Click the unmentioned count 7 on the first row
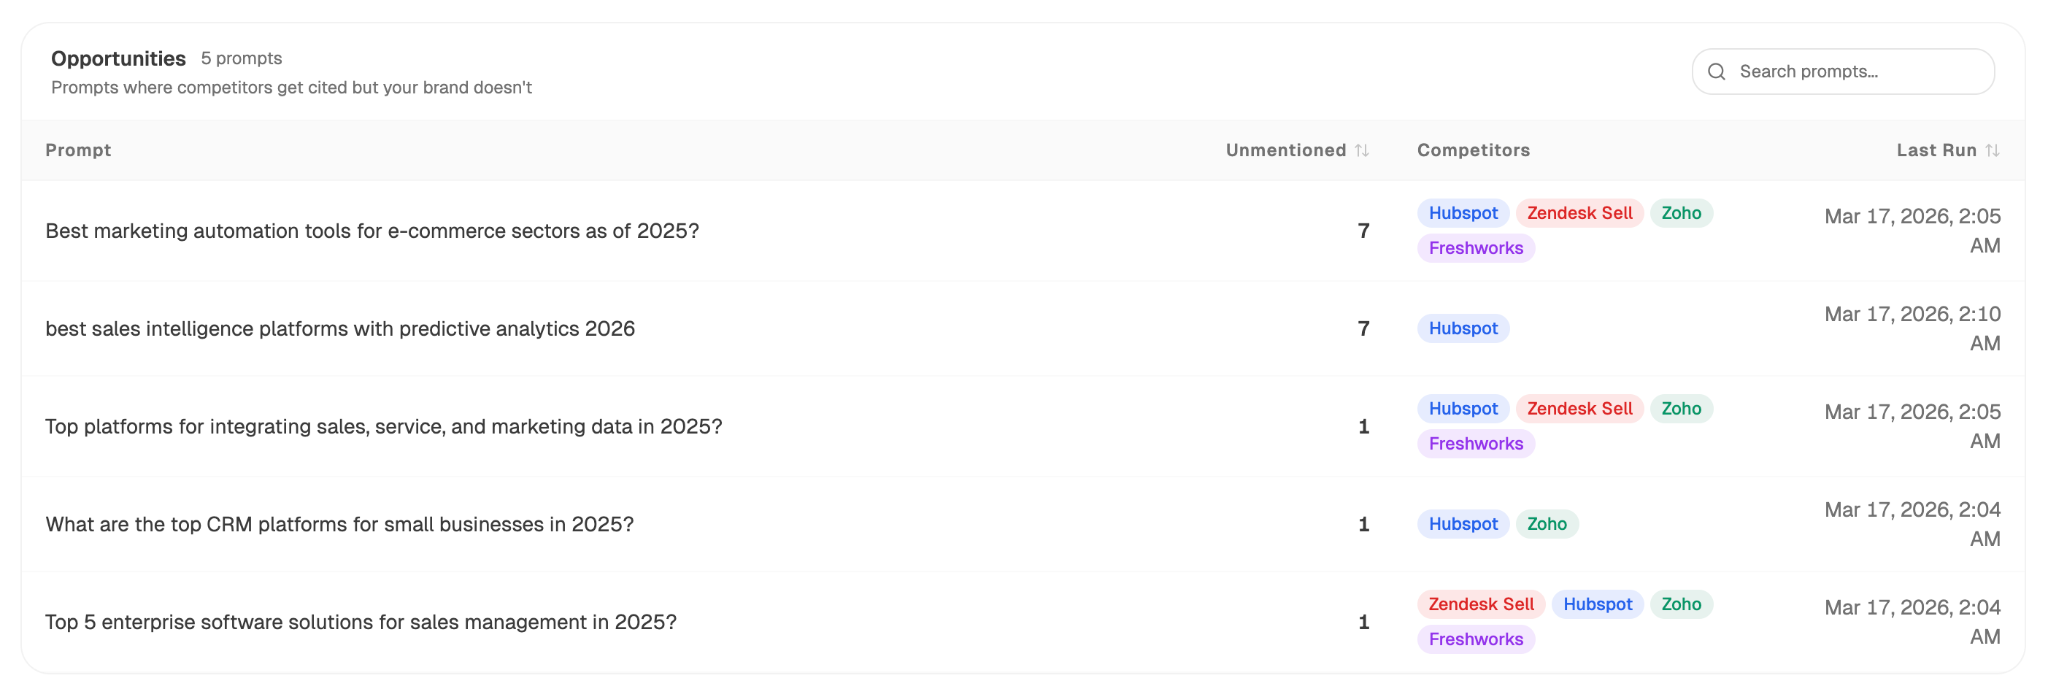 point(1363,231)
